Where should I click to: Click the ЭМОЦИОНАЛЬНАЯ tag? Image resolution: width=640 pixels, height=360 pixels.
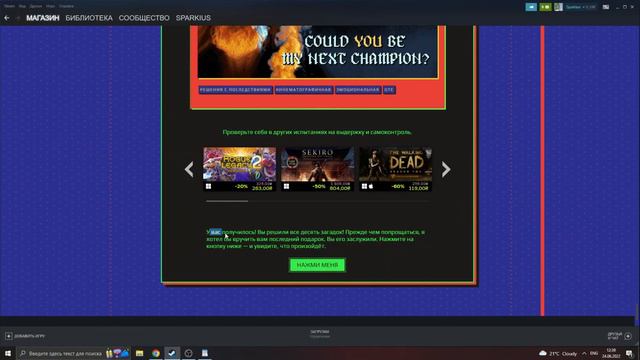(358, 90)
